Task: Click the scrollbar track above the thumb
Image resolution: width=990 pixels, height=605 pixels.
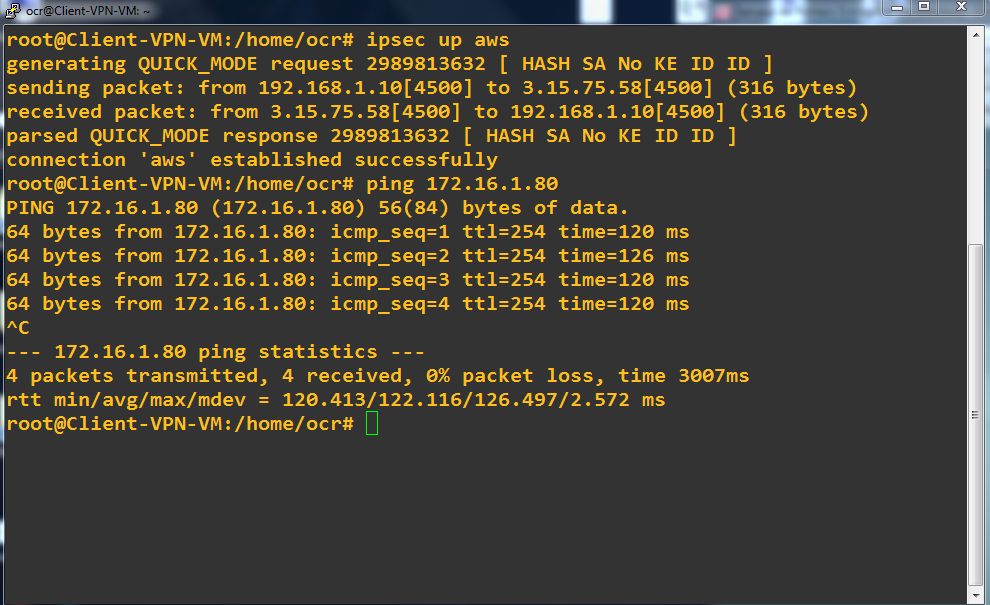Action: [x=975, y=140]
